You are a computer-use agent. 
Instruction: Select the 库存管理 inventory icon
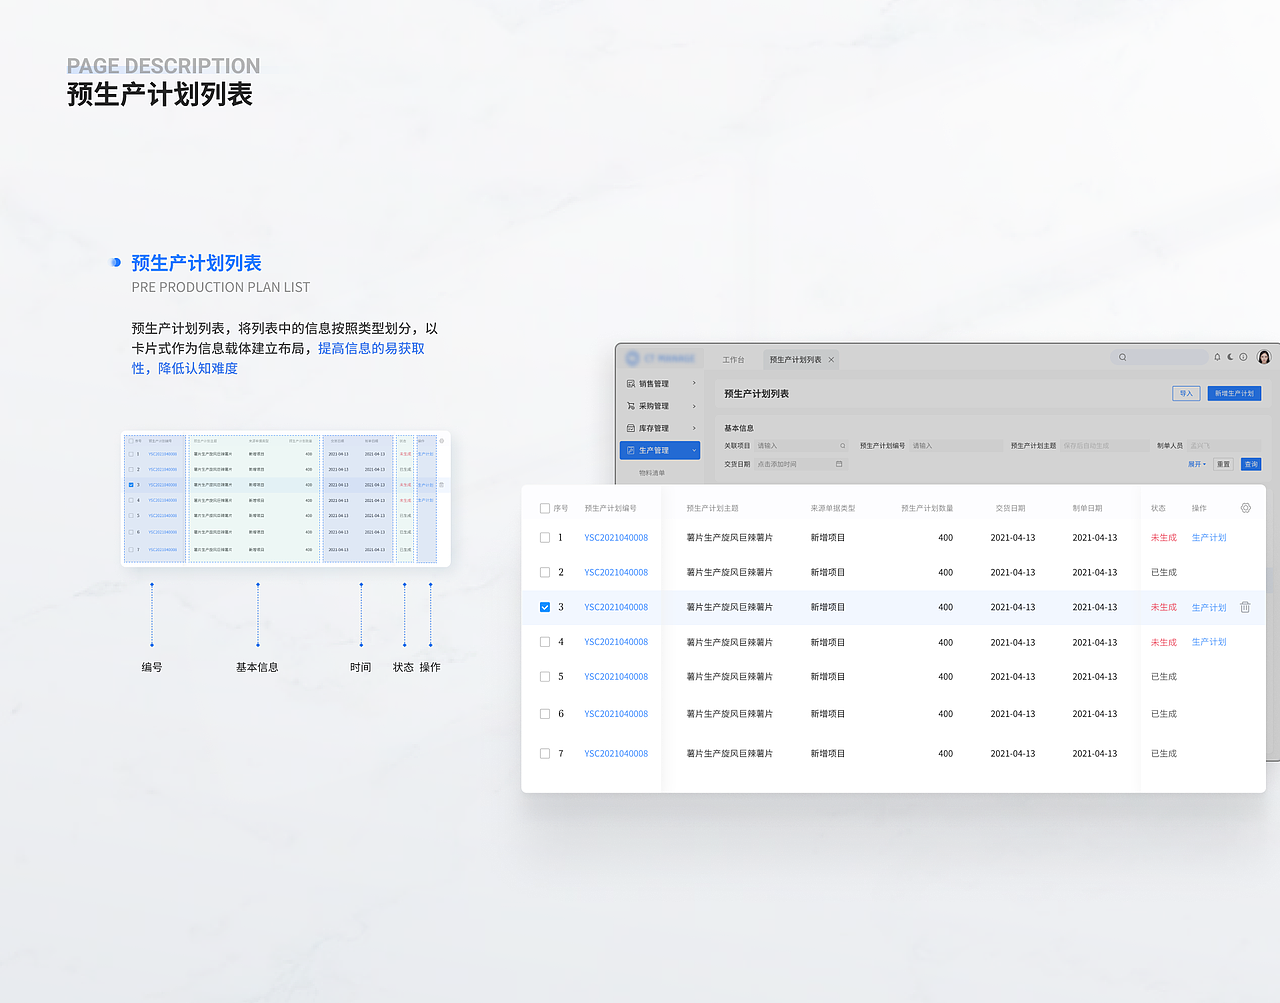point(632,428)
